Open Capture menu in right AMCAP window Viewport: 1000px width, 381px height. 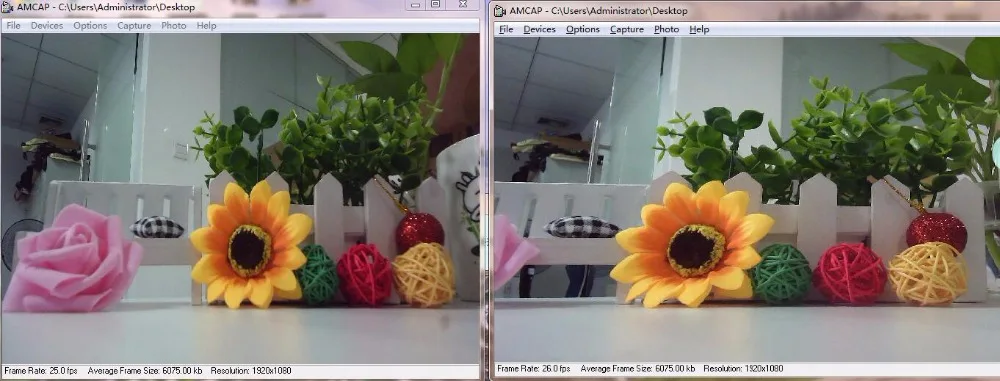click(627, 29)
